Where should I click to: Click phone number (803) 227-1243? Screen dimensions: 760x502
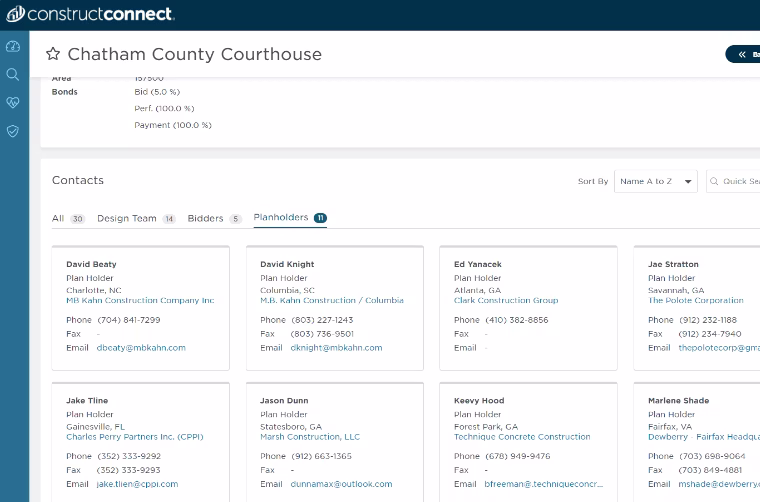(x=322, y=320)
